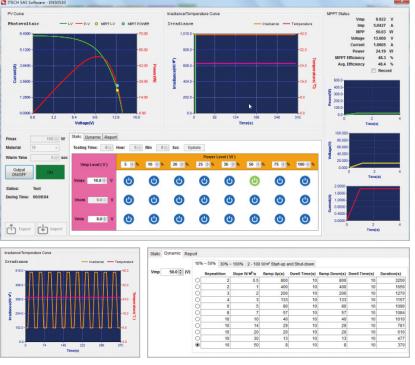Click the bottom-row power icon under 10% column
The height and width of the screenshot is (365, 415).
154,219
